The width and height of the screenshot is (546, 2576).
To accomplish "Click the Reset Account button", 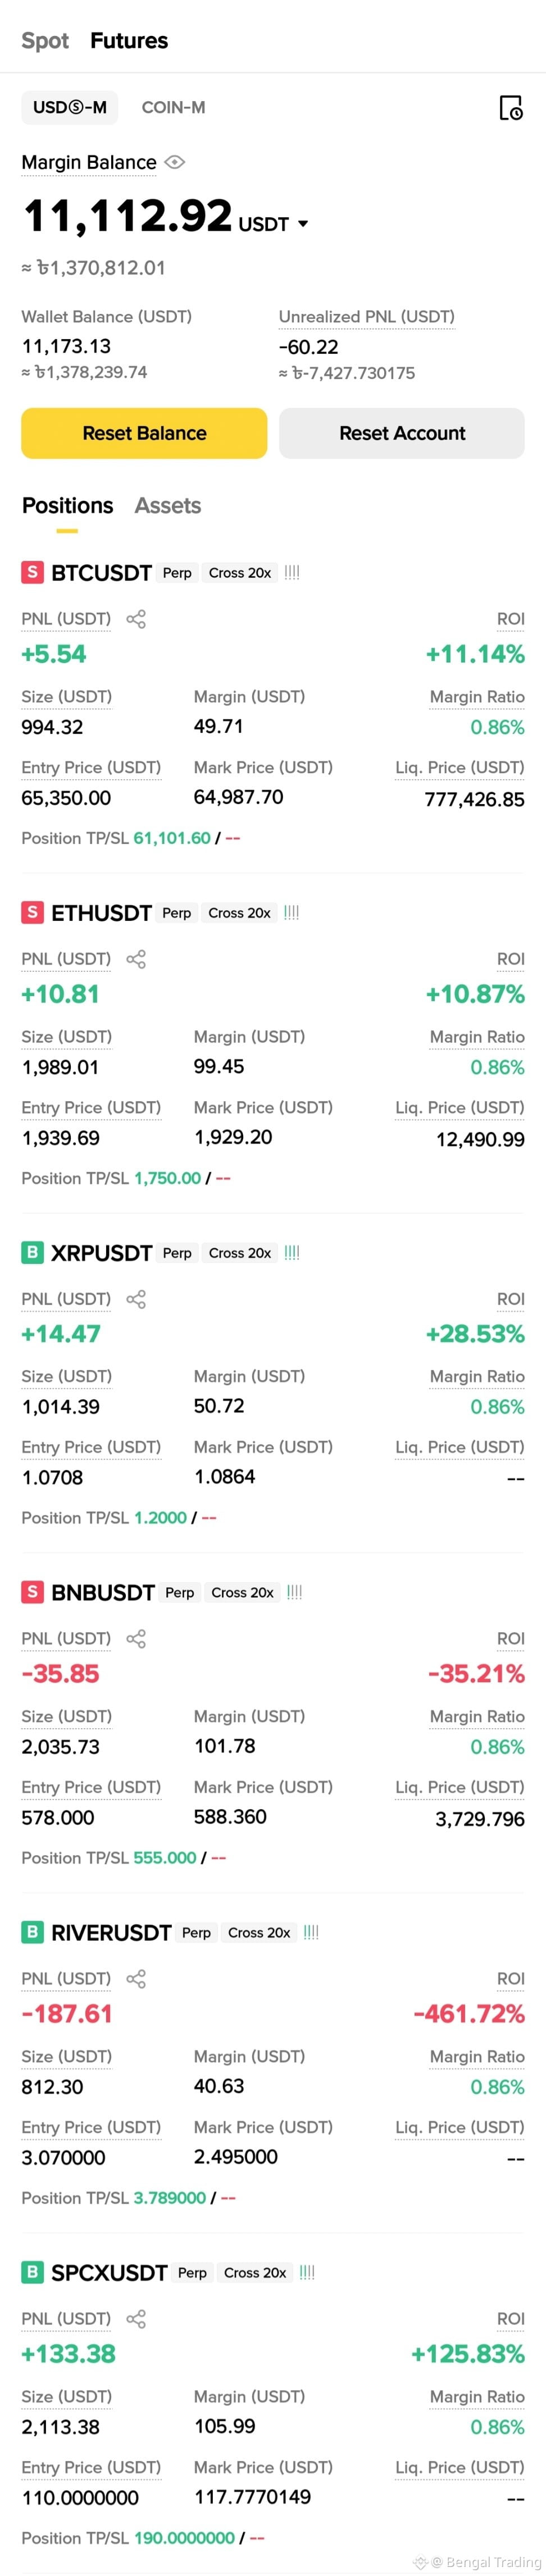I will click(x=402, y=433).
